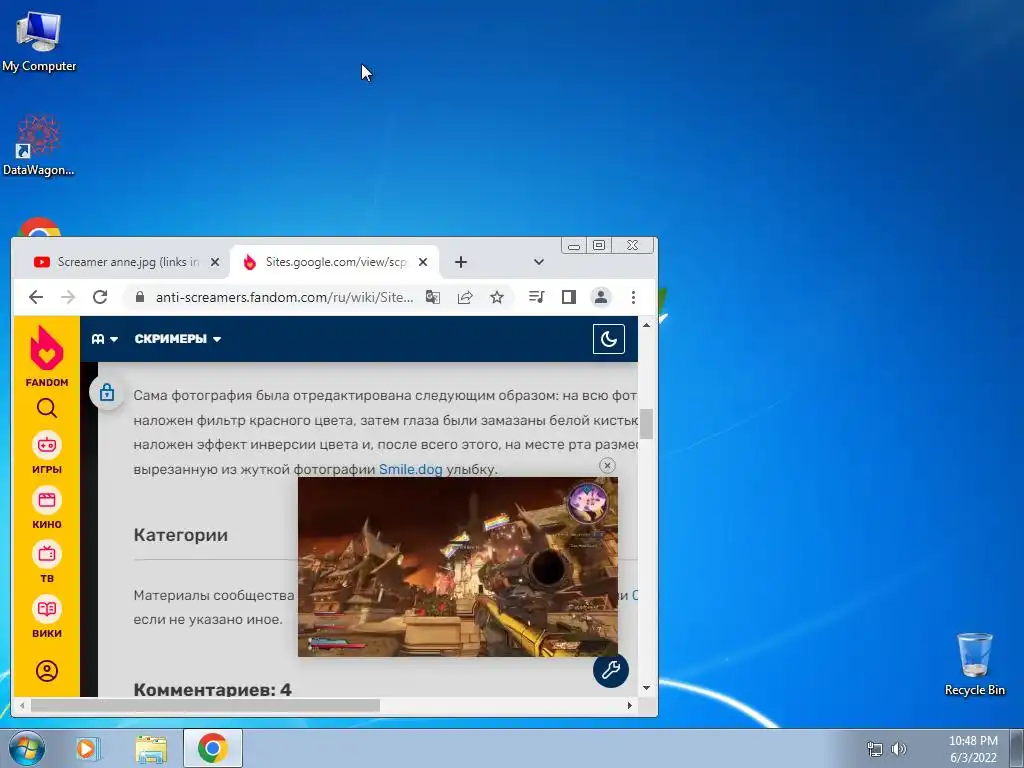Go back in Chrome with the back arrow
The height and width of the screenshot is (768, 1024).
(36, 297)
